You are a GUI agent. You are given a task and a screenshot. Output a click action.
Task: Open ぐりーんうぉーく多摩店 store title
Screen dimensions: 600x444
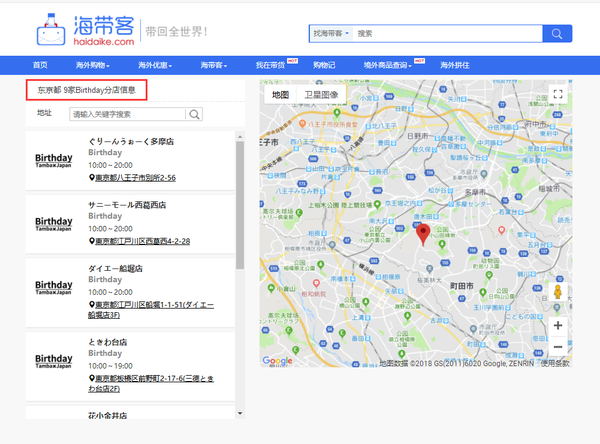click(x=131, y=141)
